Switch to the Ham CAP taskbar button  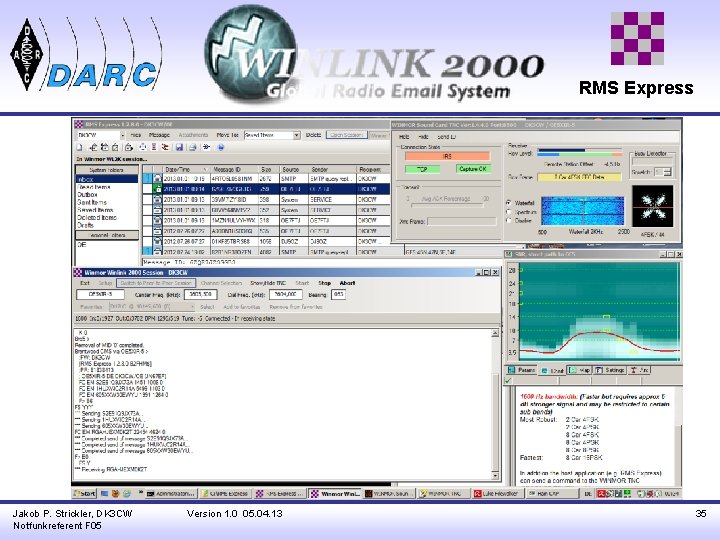coord(552,494)
